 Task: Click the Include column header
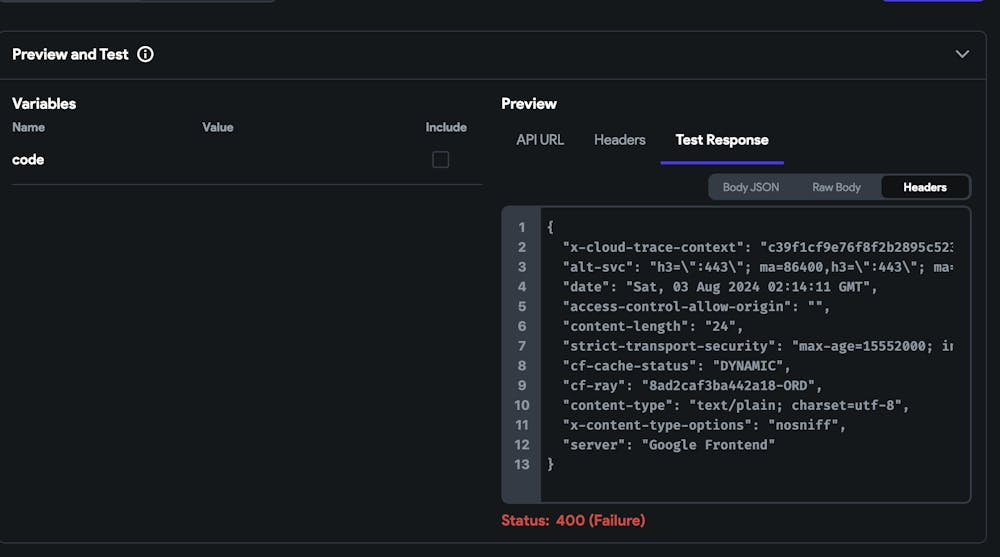[x=446, y=127]
